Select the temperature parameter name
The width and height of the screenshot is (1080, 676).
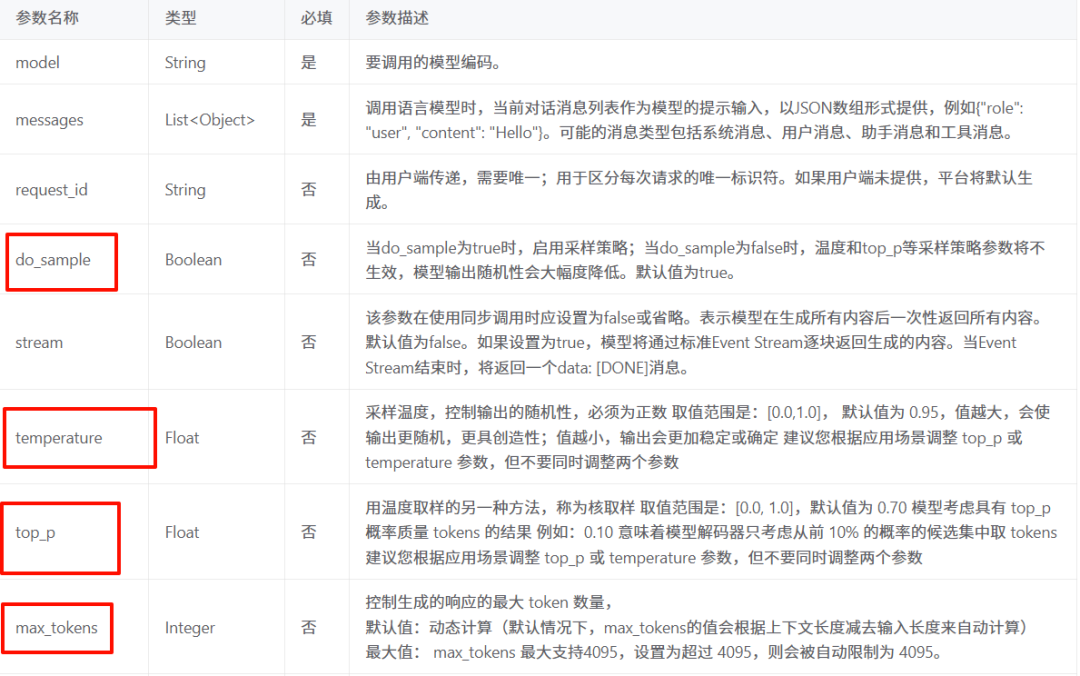point(59,438)
